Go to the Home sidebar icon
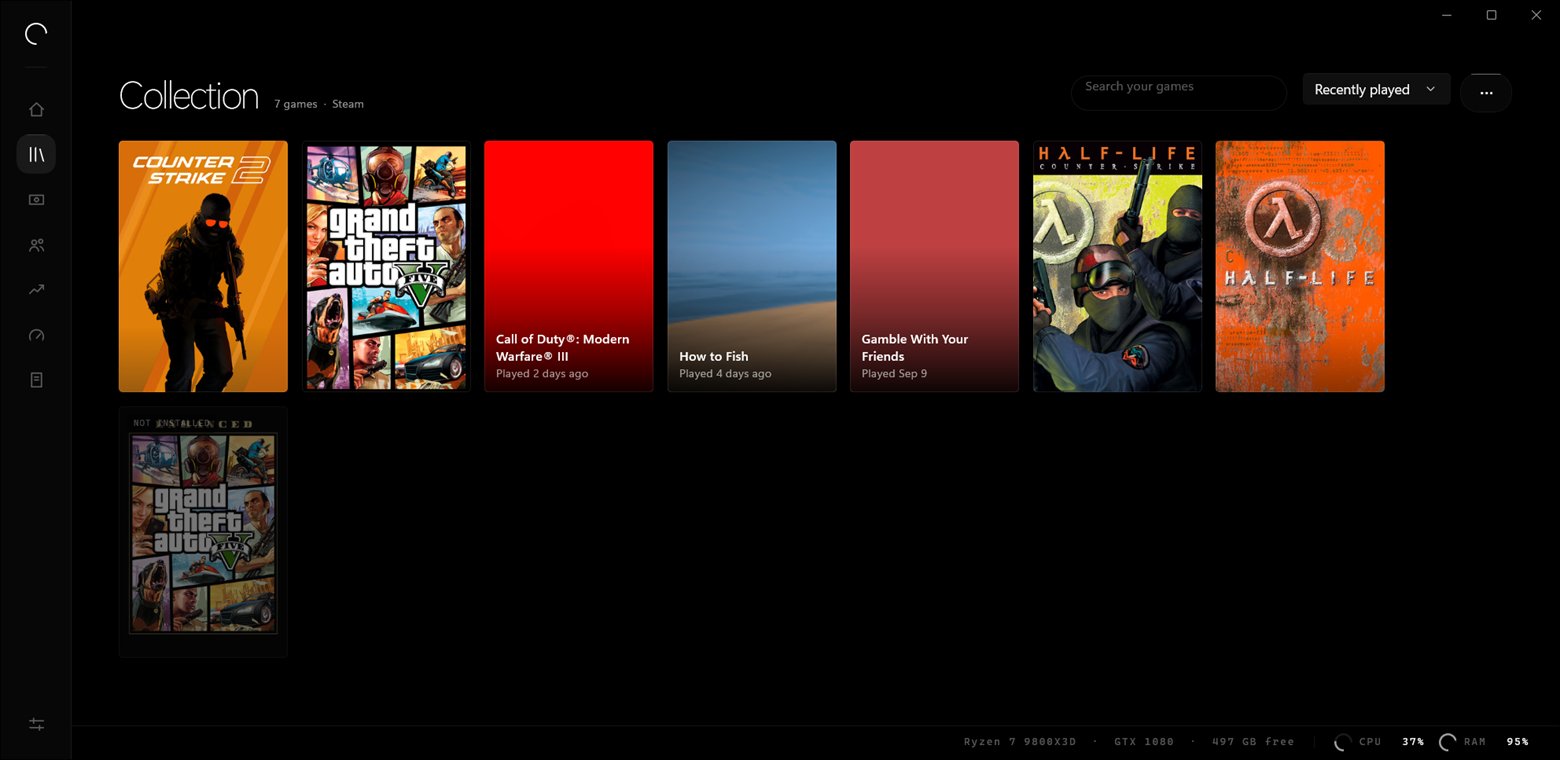 [x=36, y=110]
